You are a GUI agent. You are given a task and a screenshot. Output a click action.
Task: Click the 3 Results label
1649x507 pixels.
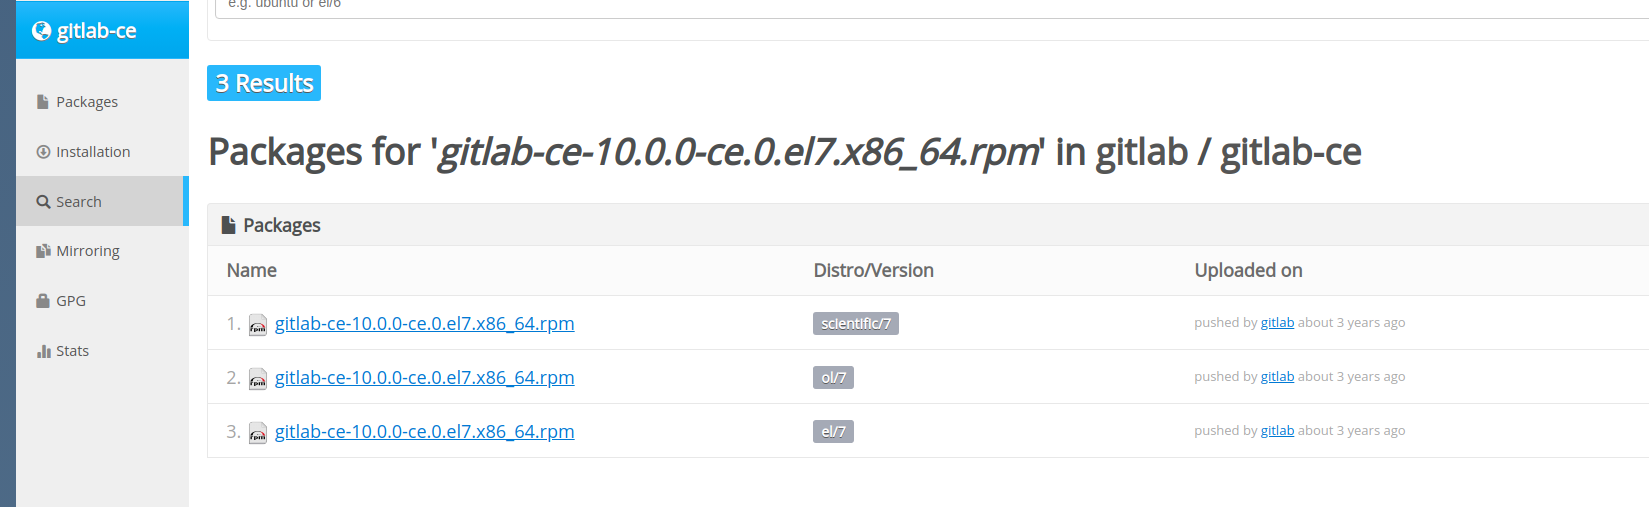tap(264, 83)
